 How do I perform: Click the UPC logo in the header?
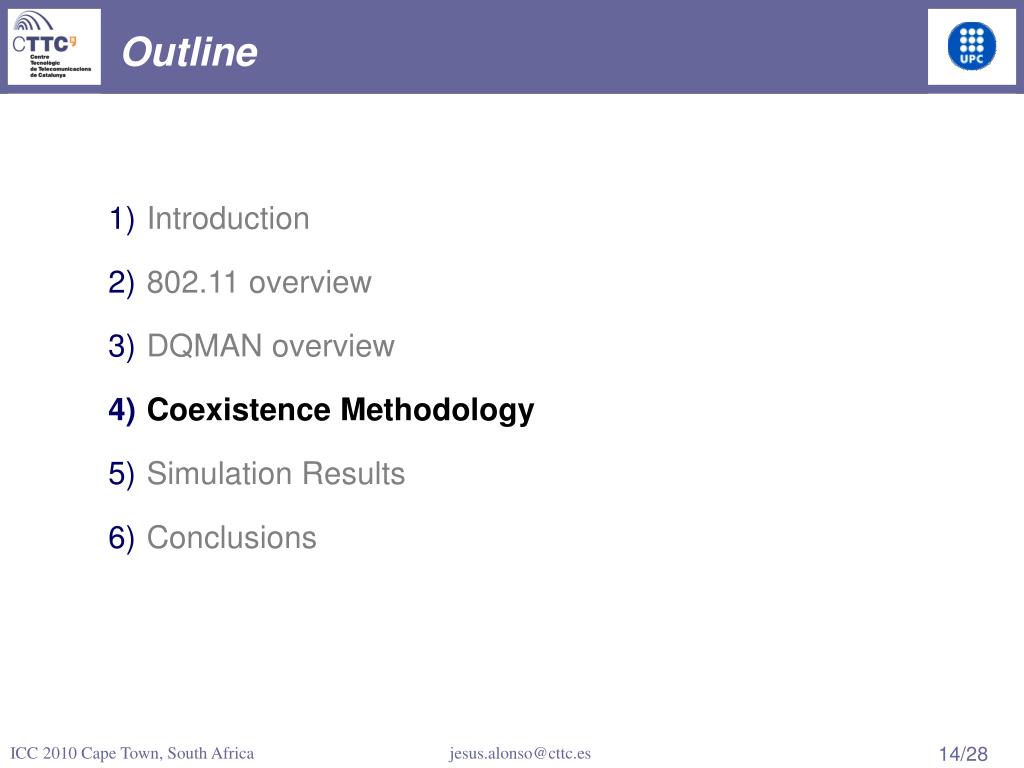click(x=972, y=47)
